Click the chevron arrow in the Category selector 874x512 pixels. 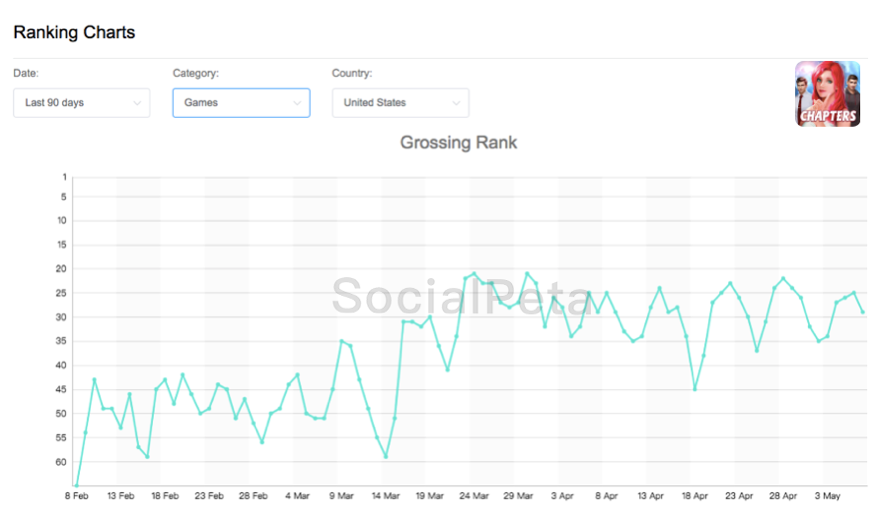297,103
